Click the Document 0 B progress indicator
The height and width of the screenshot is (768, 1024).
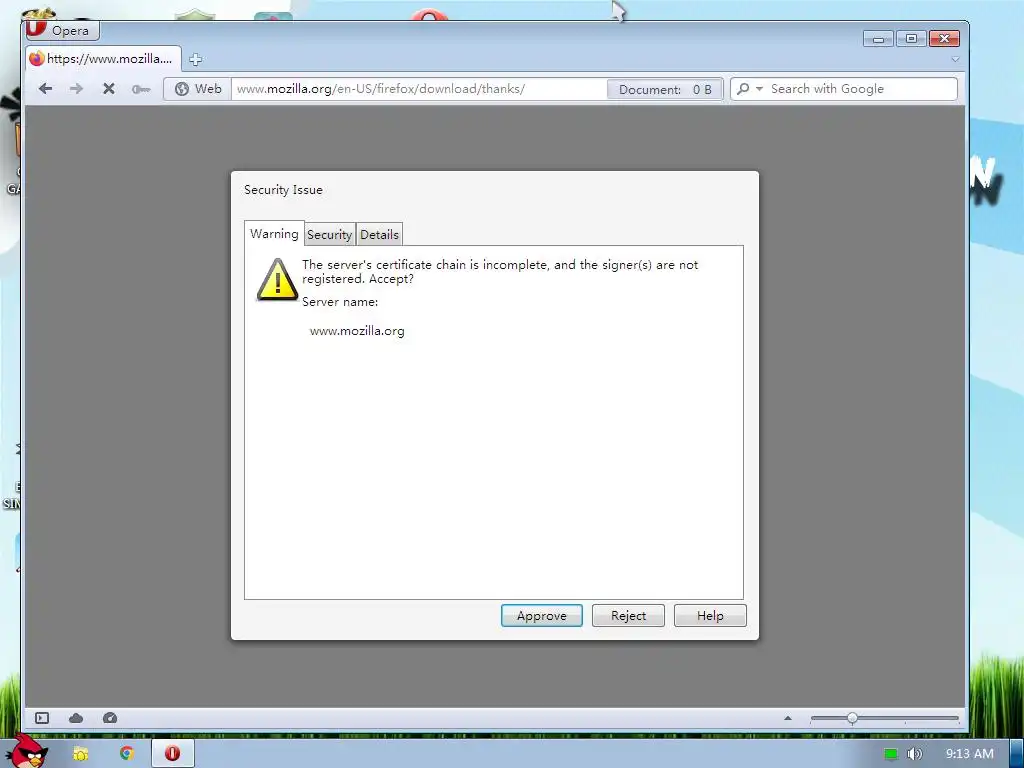[664, 89]
